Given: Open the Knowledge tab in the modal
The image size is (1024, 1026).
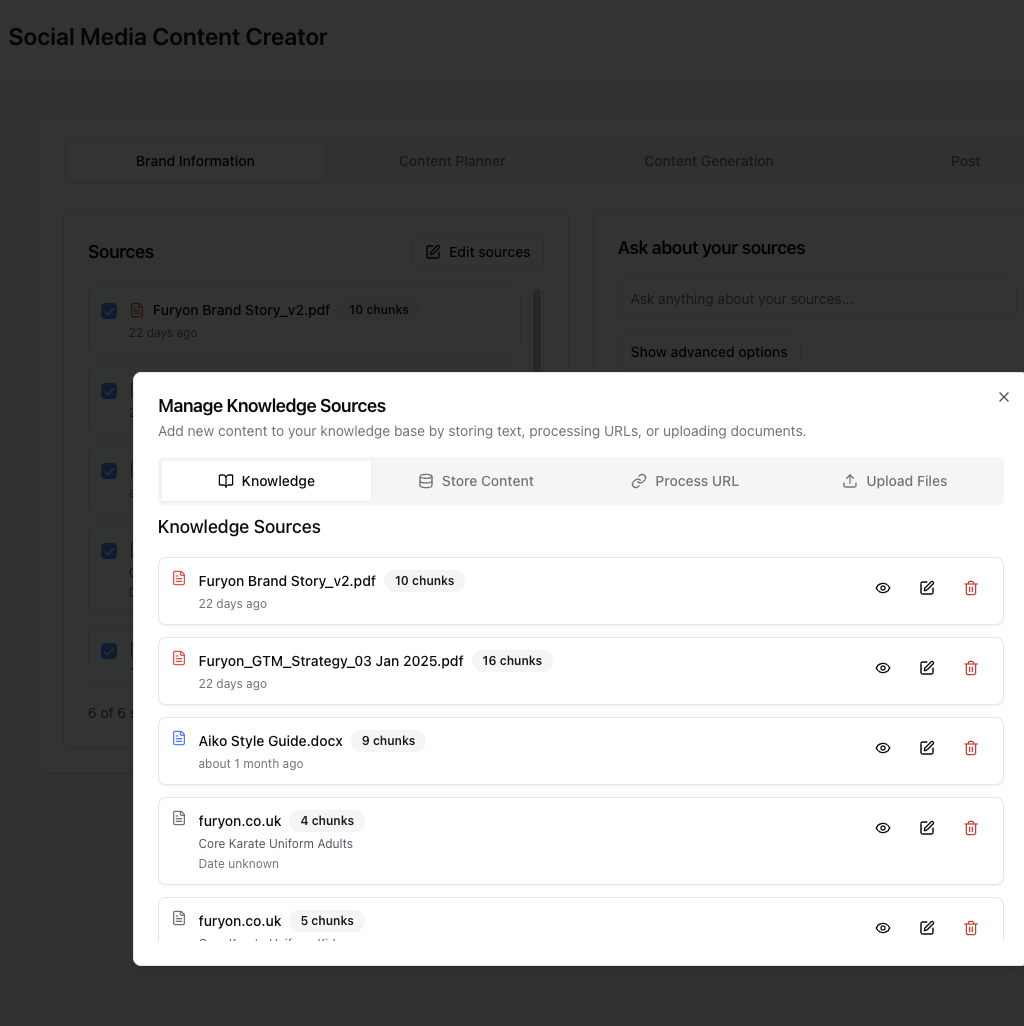Looking at the screenshot, I should coord(266,481).
